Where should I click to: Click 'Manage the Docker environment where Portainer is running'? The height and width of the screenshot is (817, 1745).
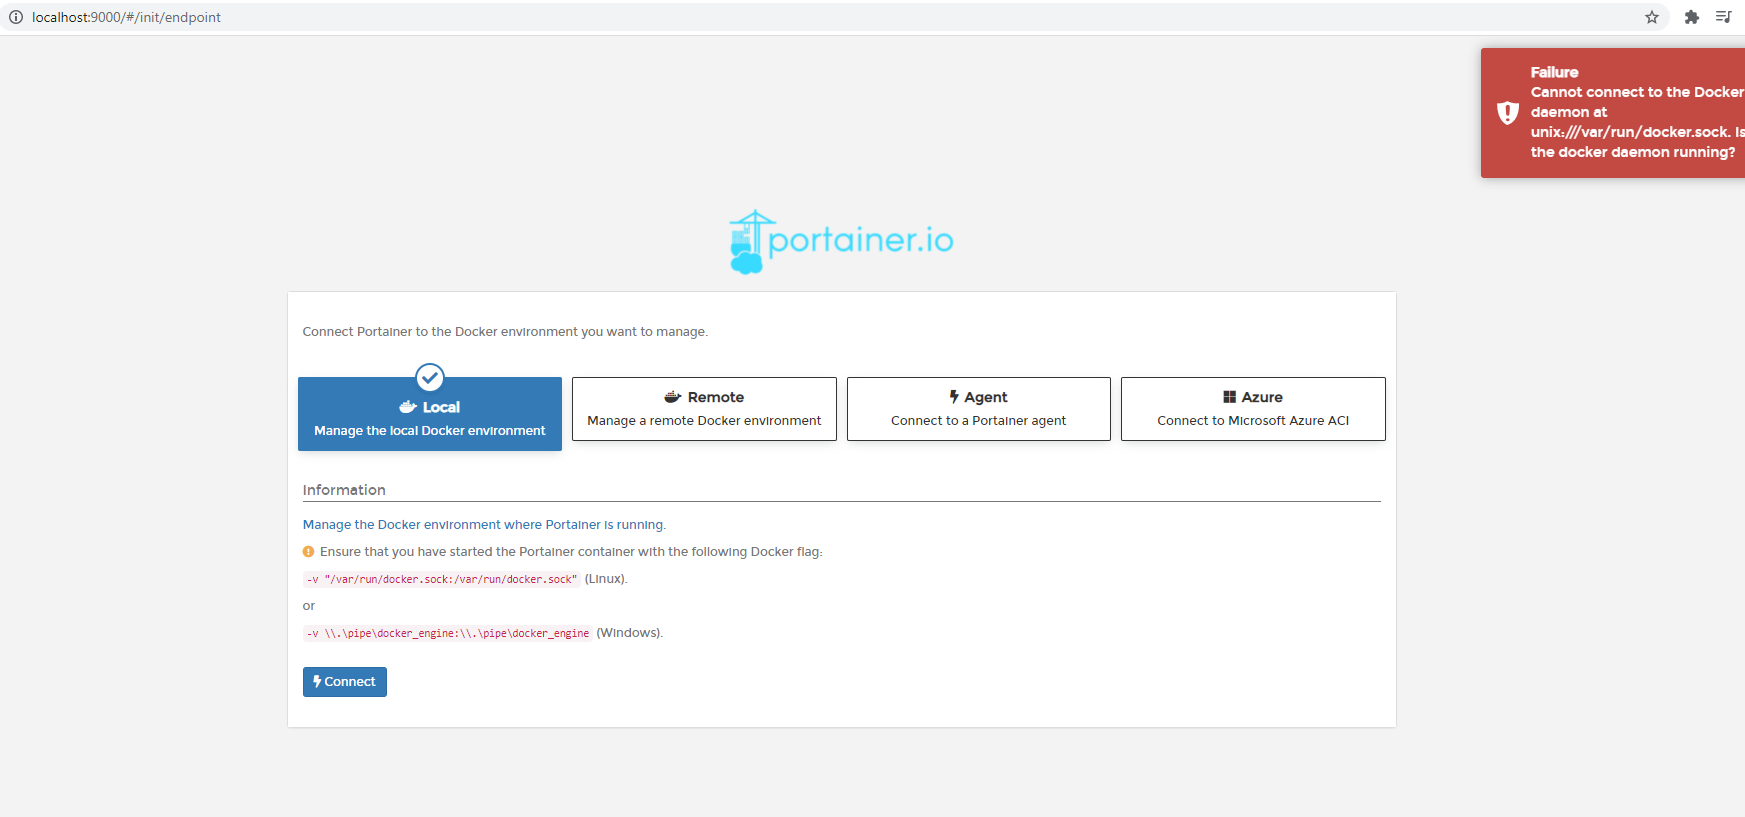tap(484, 524)
